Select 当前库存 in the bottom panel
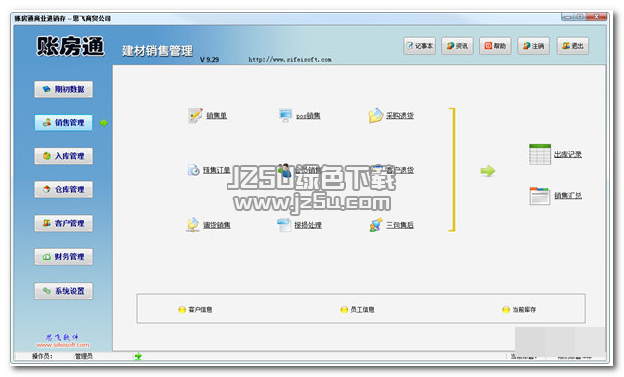 (519, 309)
